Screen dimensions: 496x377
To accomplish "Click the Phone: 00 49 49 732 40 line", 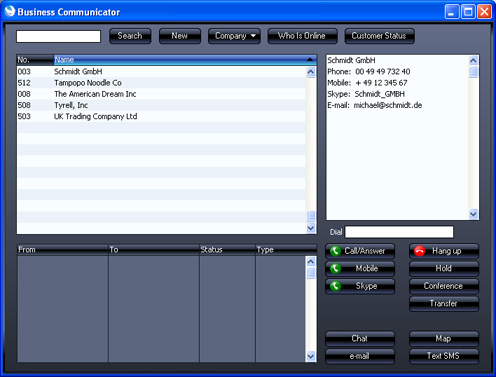I will 369,72.
